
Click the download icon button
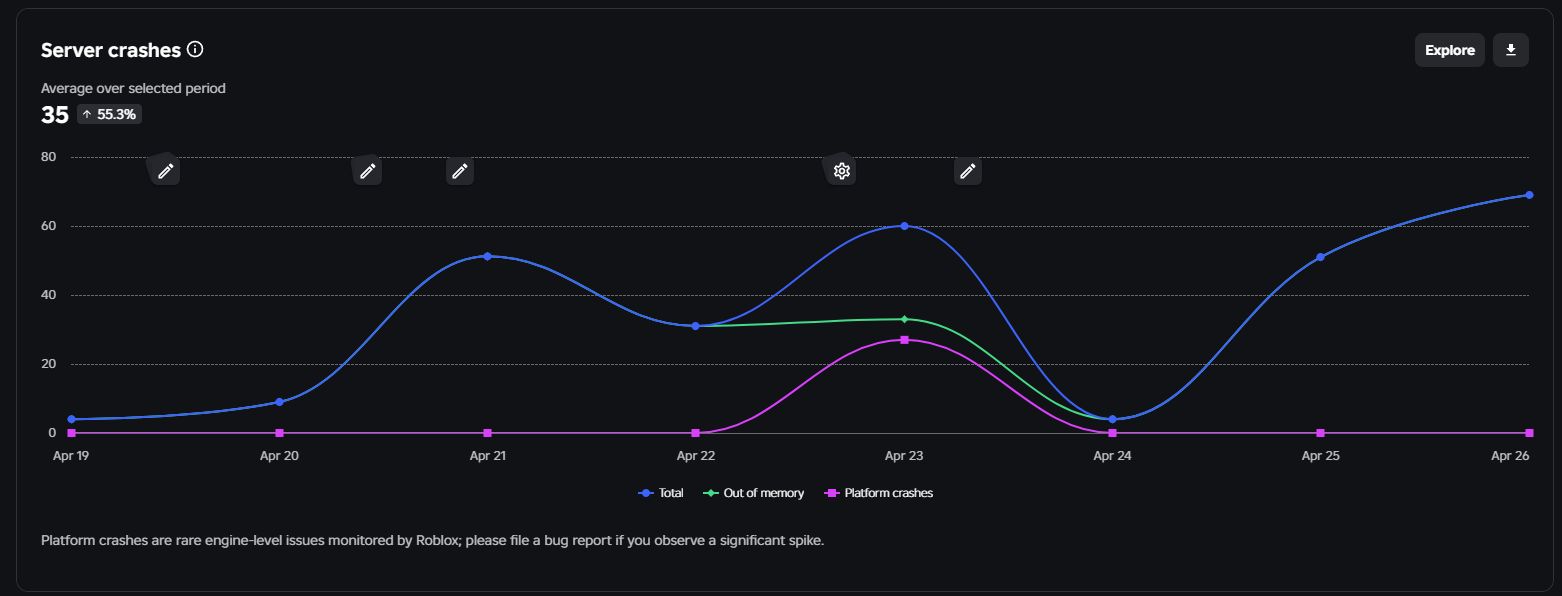(1510, 50)
